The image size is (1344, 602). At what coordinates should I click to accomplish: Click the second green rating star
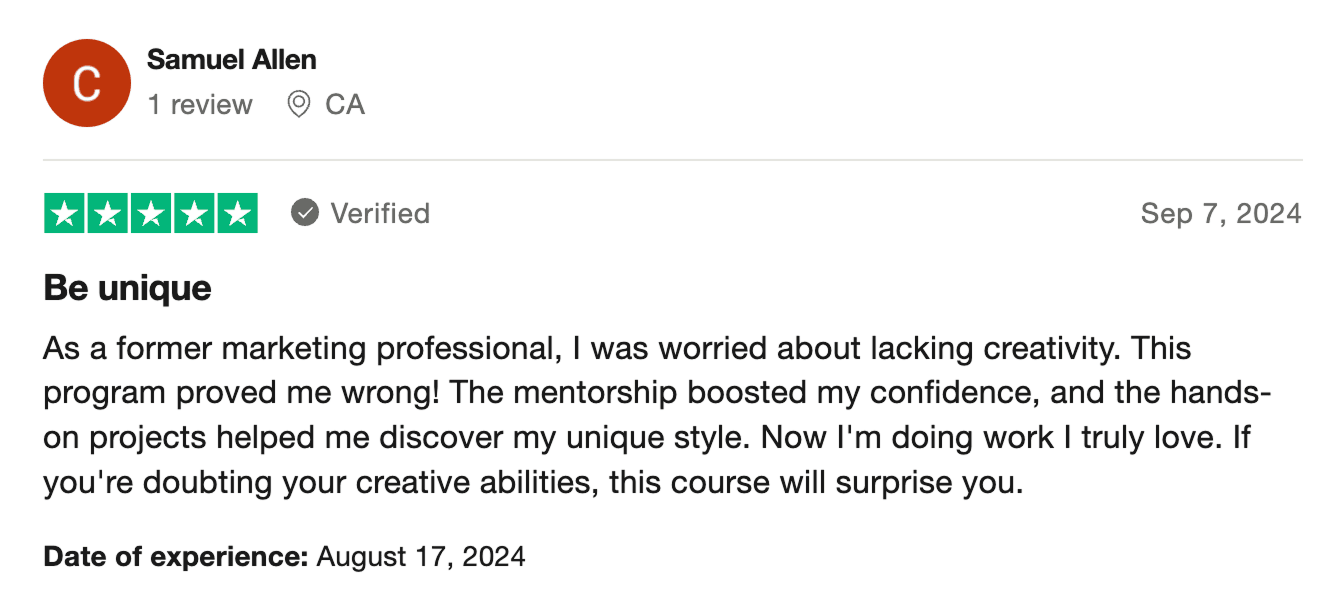(x=108, y=214)
